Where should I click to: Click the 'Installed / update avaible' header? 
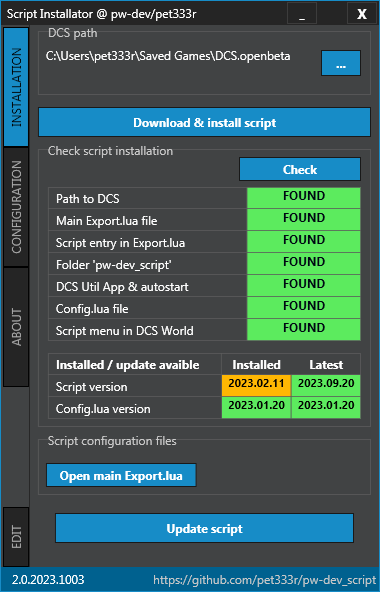pyautogui.click(x=128, y=365)
